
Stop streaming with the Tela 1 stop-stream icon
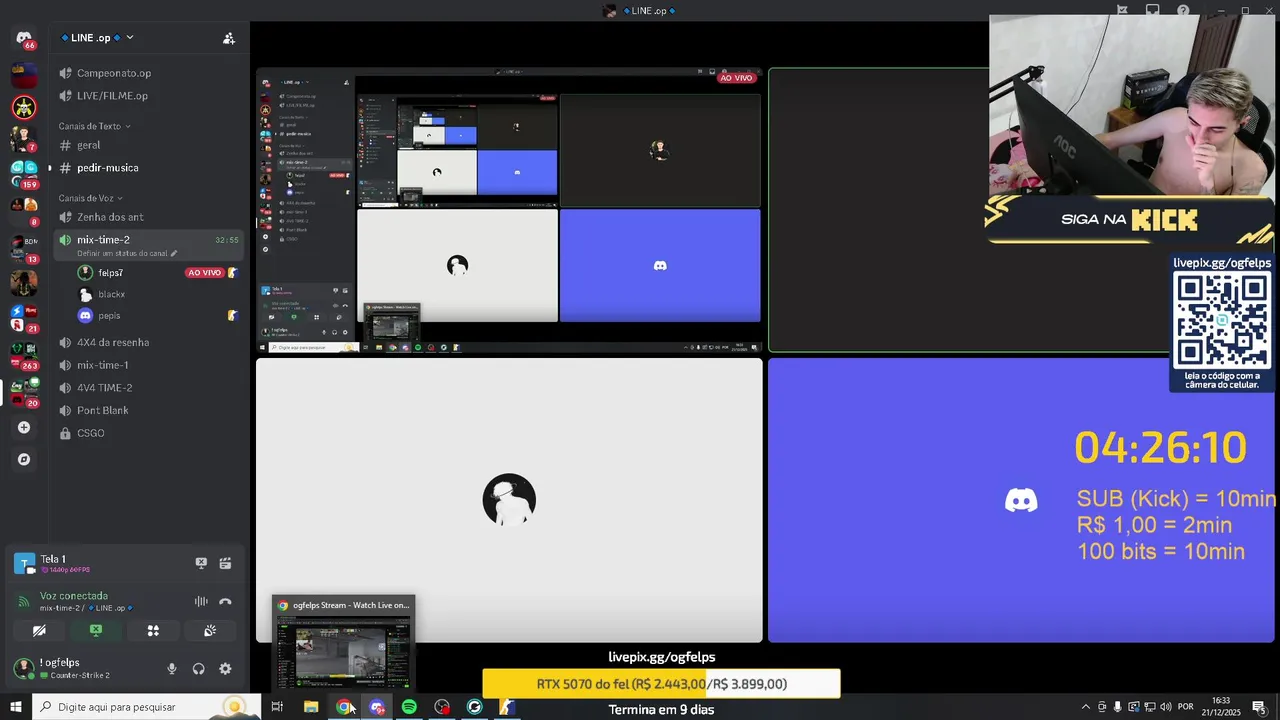tap(201, 563)
